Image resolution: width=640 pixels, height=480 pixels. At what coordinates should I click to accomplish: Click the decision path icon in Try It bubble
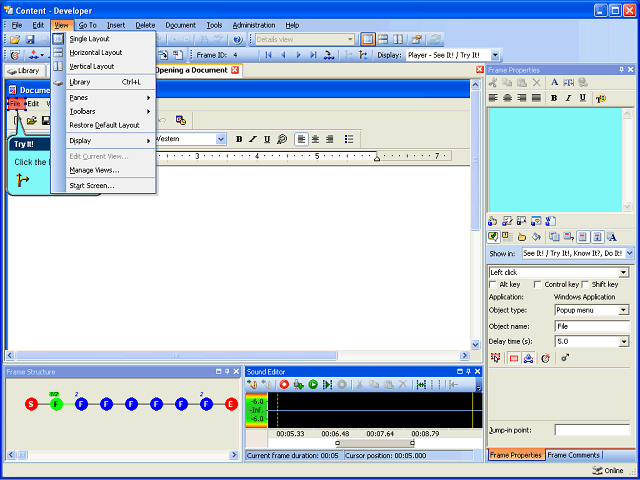point(22,180)
